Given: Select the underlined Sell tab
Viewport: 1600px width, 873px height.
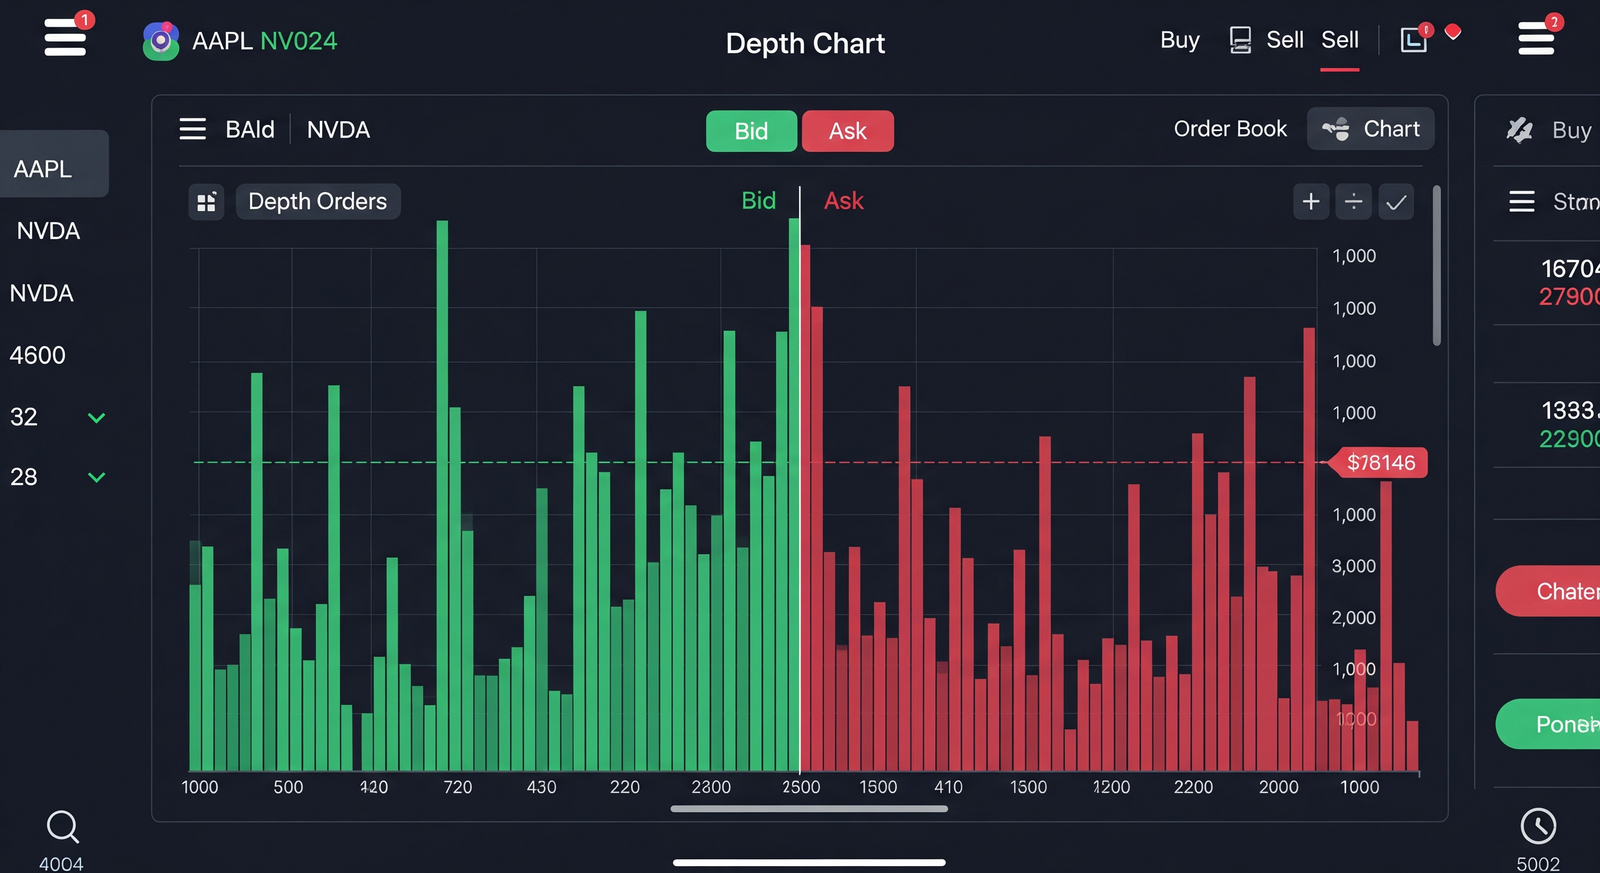Looking at the screenshot, I should click(x=1340, y=40).
